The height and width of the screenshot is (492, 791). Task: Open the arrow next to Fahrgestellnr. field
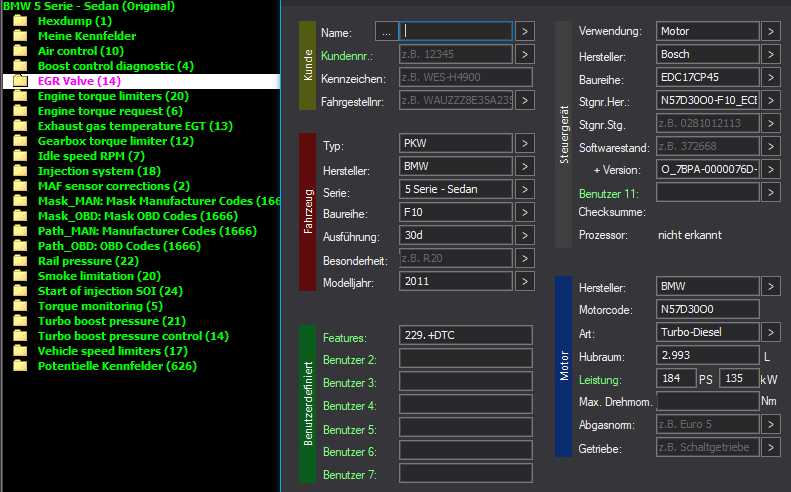[525, 100]
